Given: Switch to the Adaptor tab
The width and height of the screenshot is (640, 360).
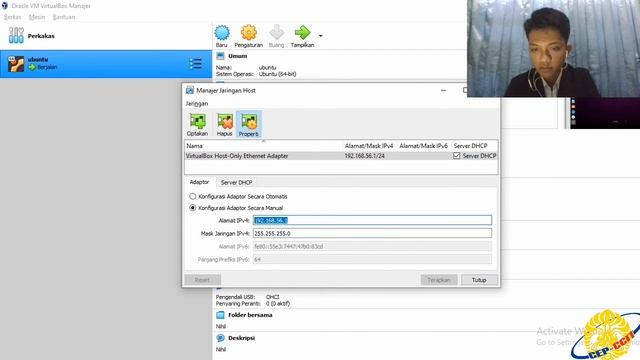Looking at the screenshot, I should [199, 182].
